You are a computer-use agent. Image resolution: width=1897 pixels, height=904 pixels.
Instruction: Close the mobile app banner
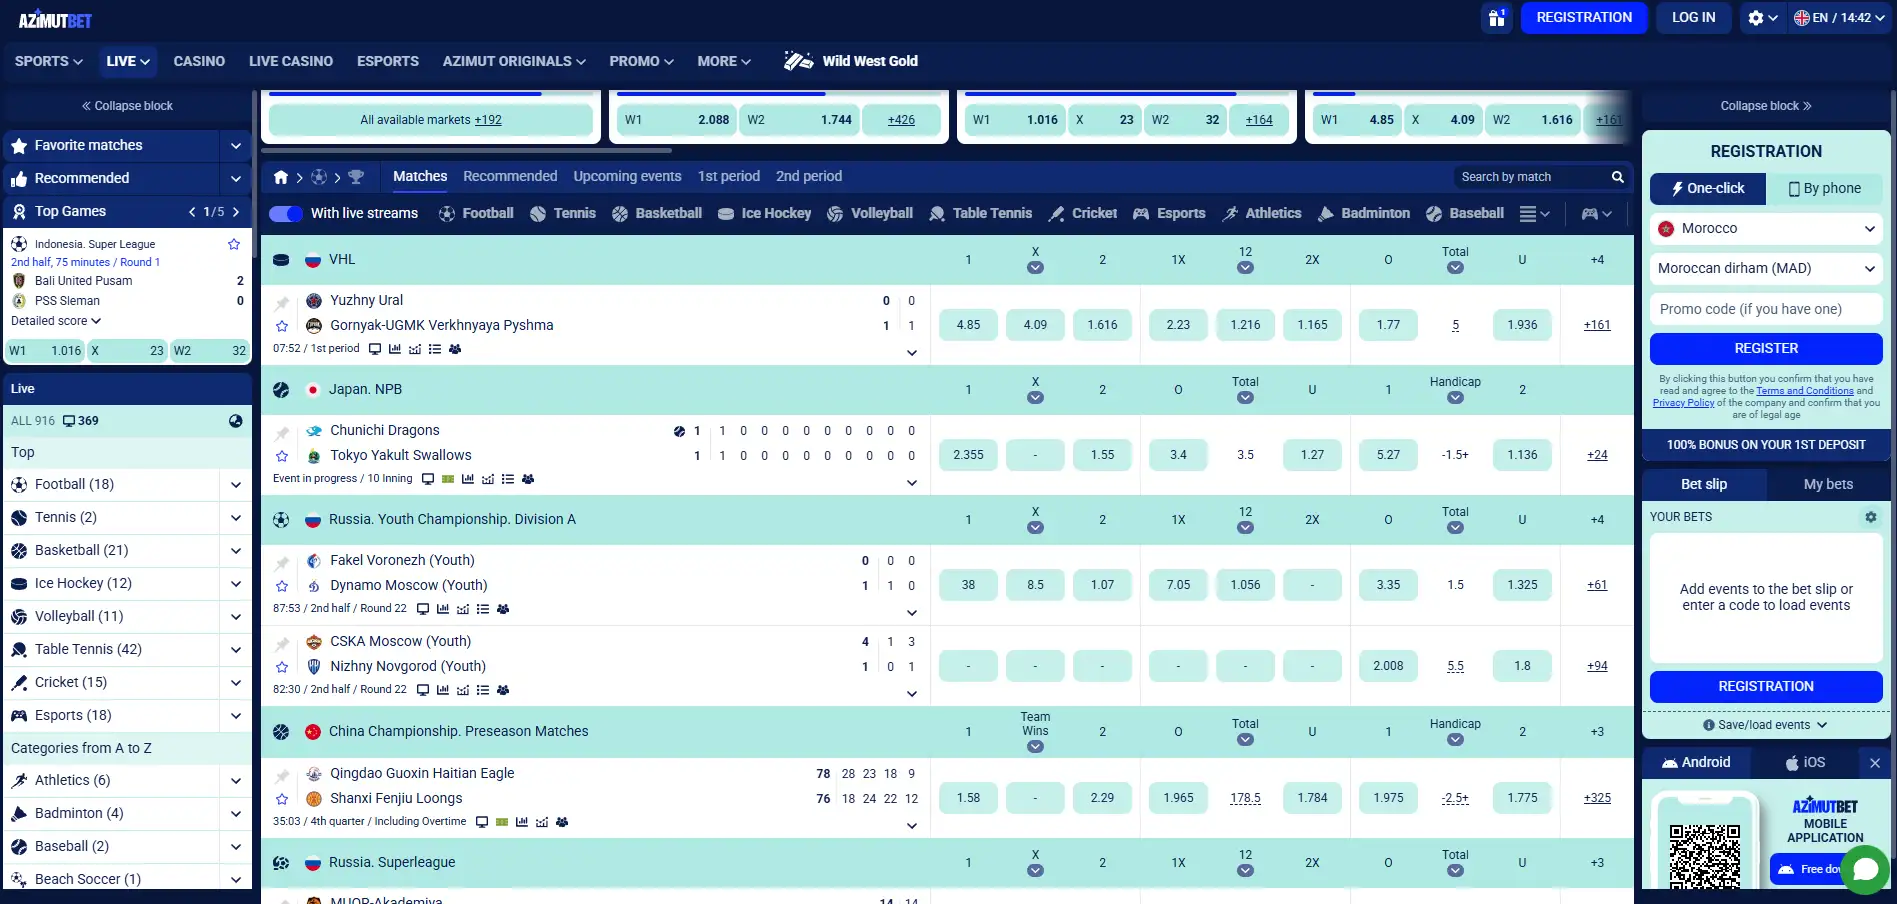tap(1875, 763)
